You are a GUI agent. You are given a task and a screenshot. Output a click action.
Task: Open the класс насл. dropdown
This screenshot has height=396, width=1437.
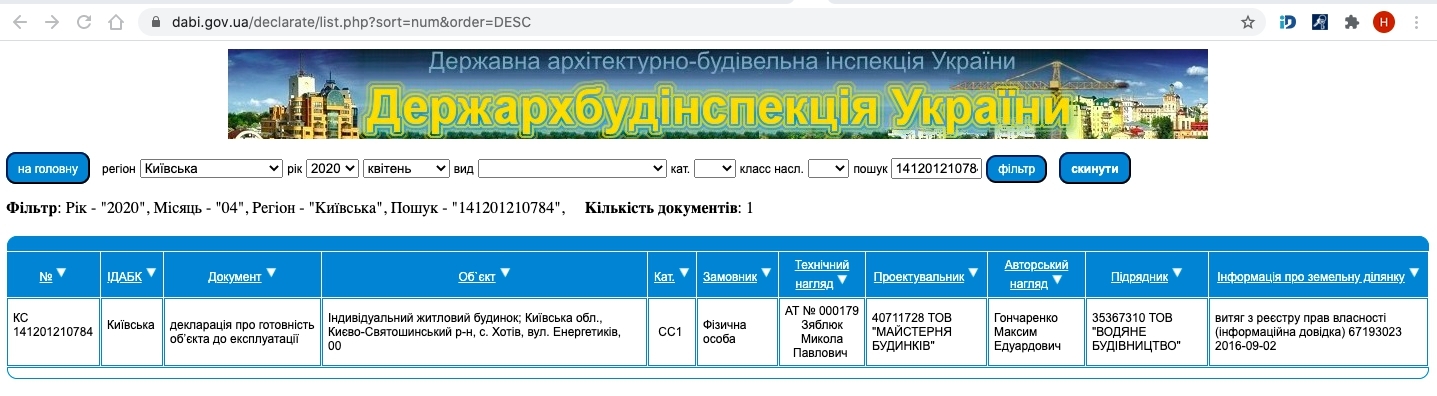(x=828, y=169)
